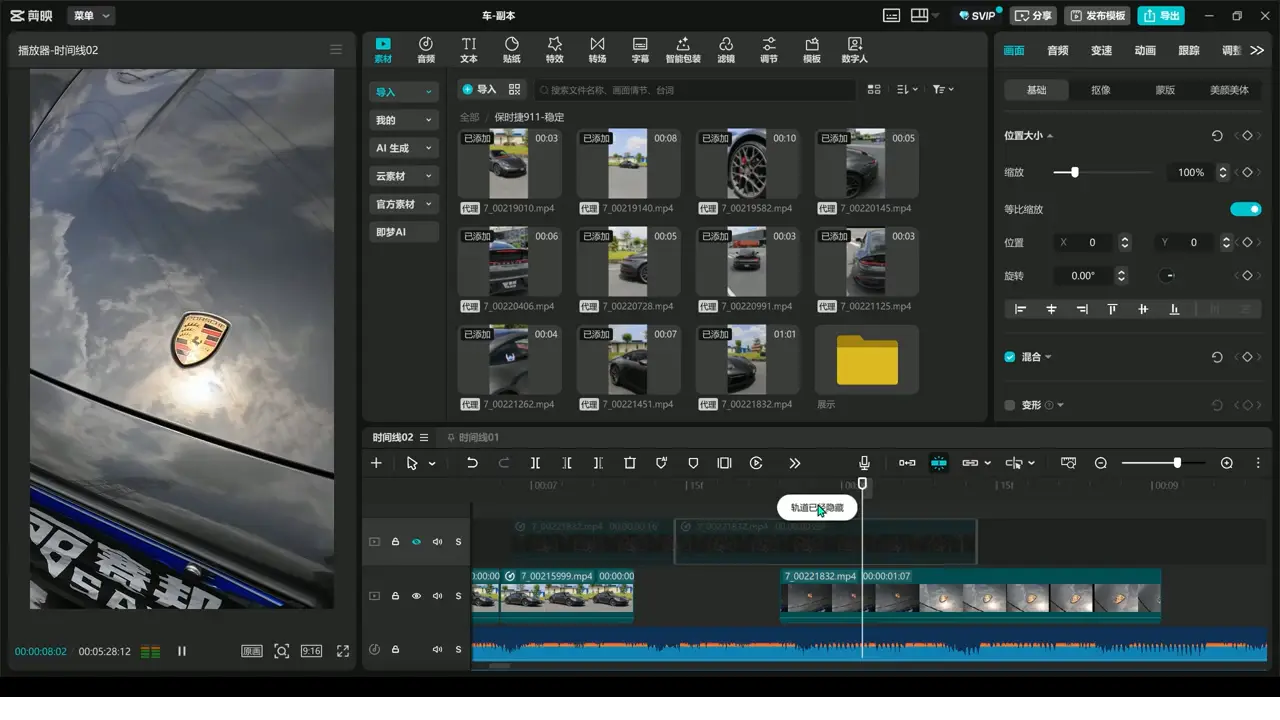
Task: Click the keyframe diamond for 缩放
Action: click(x=1247, y=173)
